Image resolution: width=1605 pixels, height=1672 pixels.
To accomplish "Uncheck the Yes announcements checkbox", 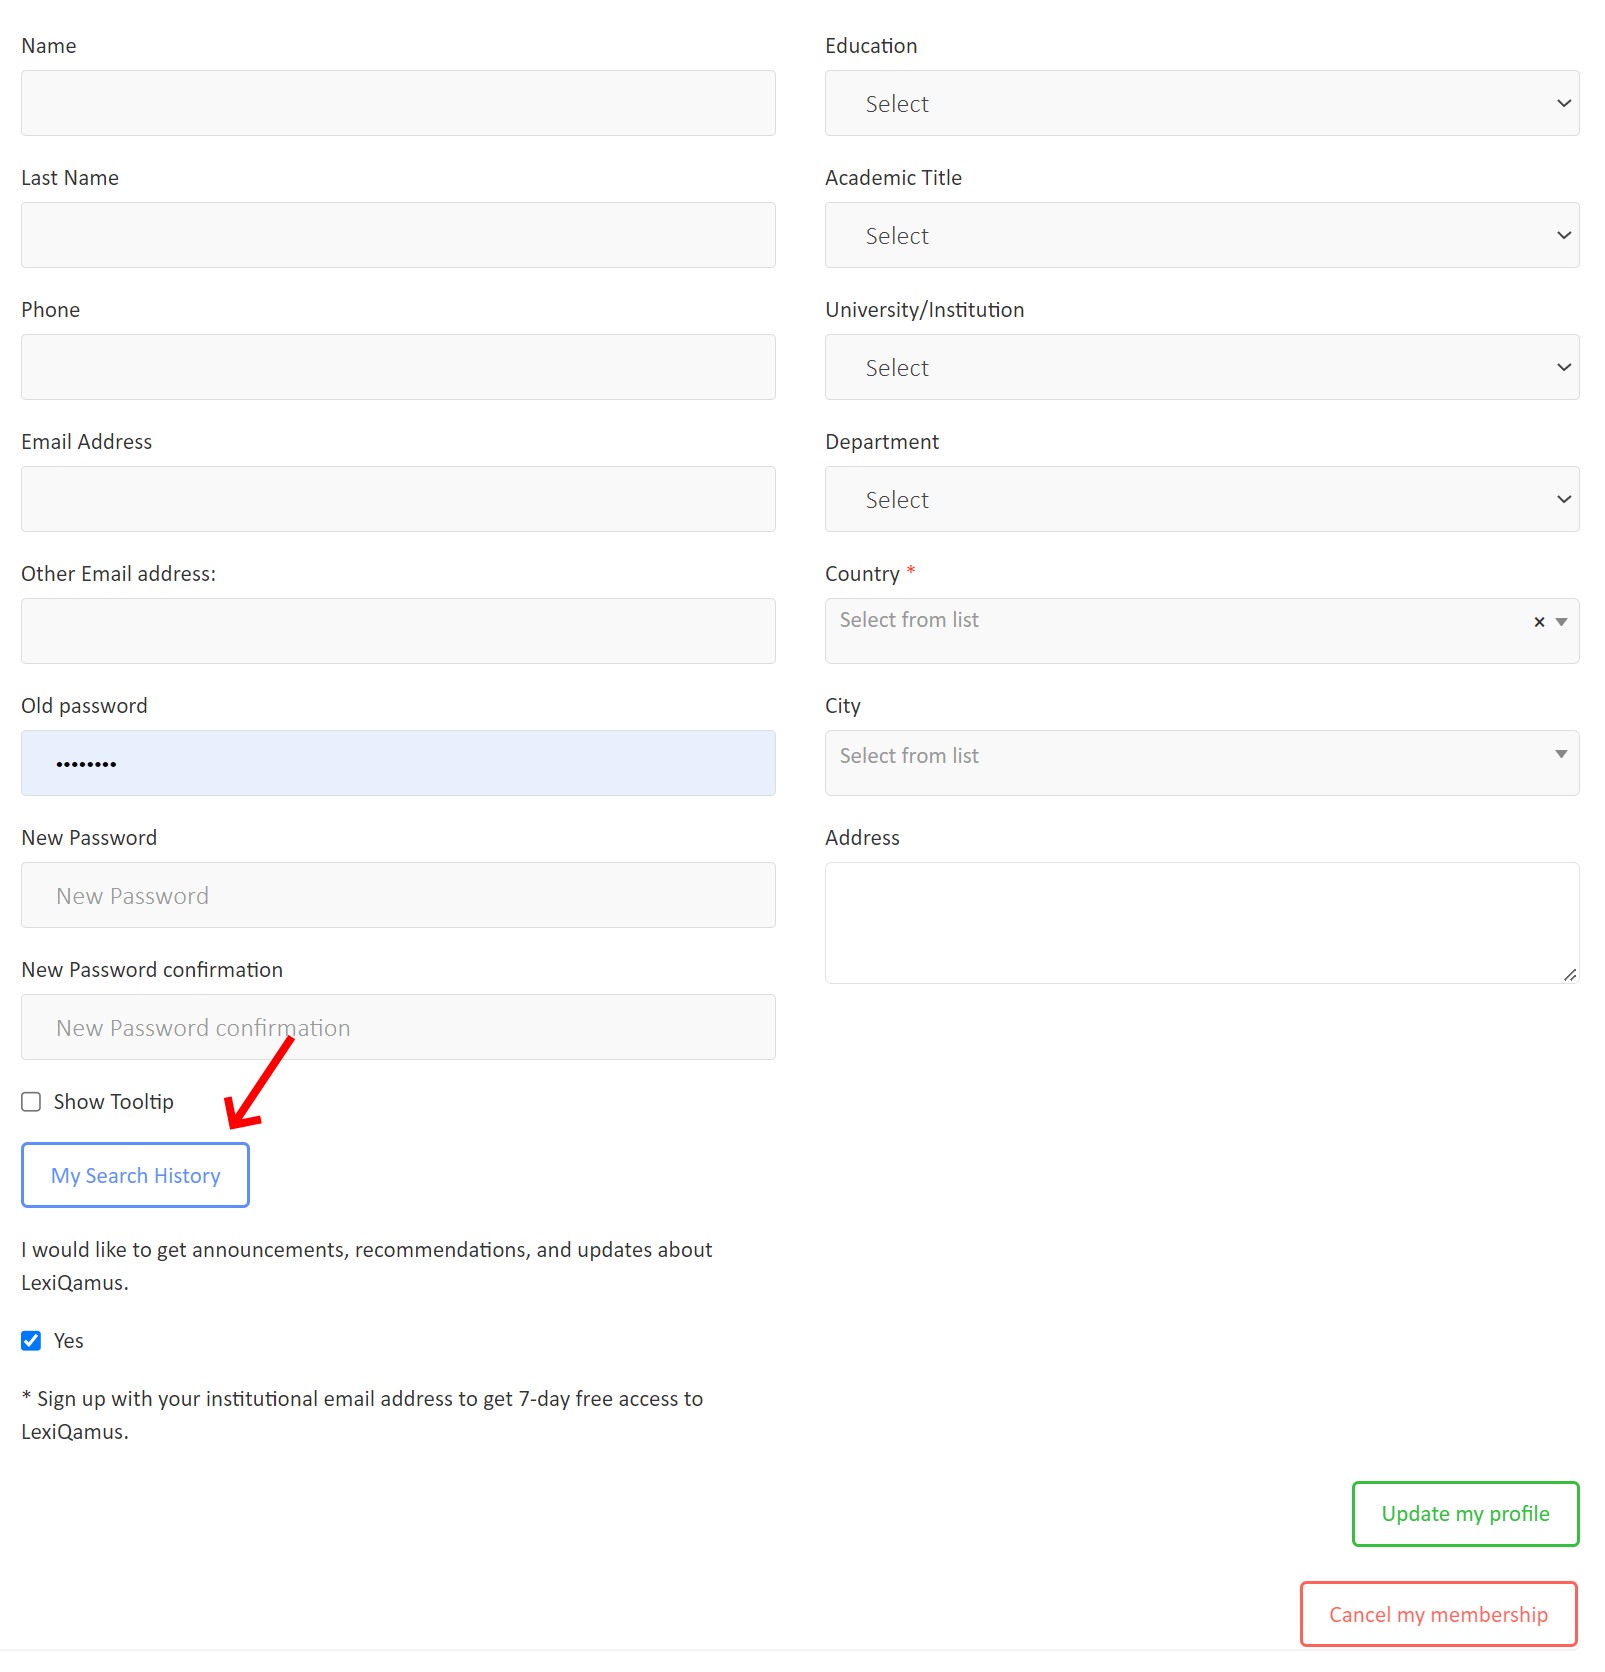I will pyautogui.click(x=32, y=1341).
